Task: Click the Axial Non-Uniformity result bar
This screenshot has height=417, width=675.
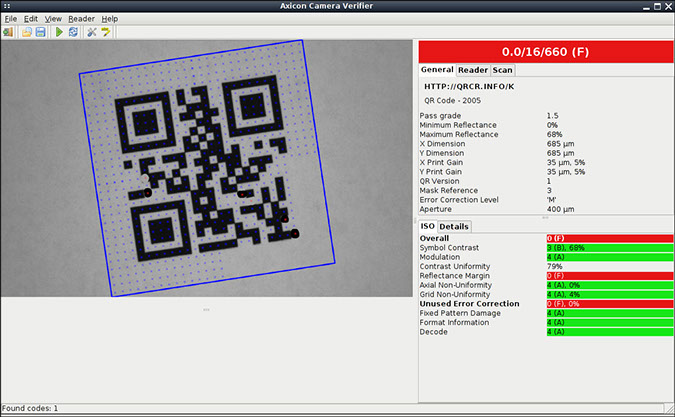Action: (610, 285)
